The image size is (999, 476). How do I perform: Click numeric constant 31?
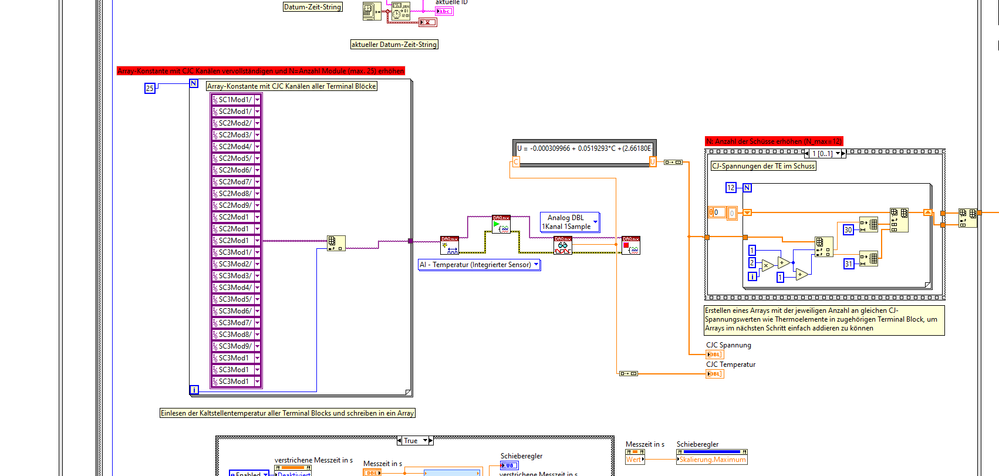(849, 263)
